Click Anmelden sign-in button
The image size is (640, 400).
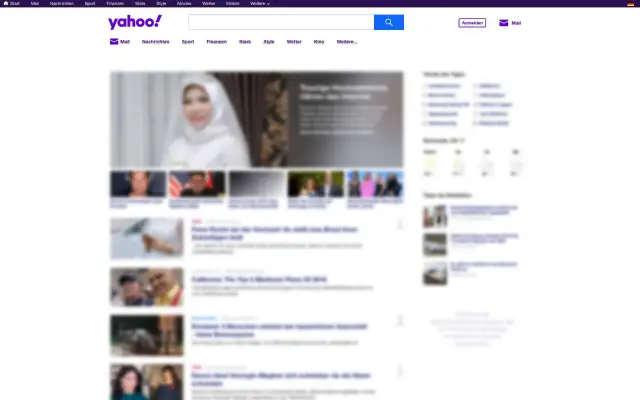(x=472, y=23)
